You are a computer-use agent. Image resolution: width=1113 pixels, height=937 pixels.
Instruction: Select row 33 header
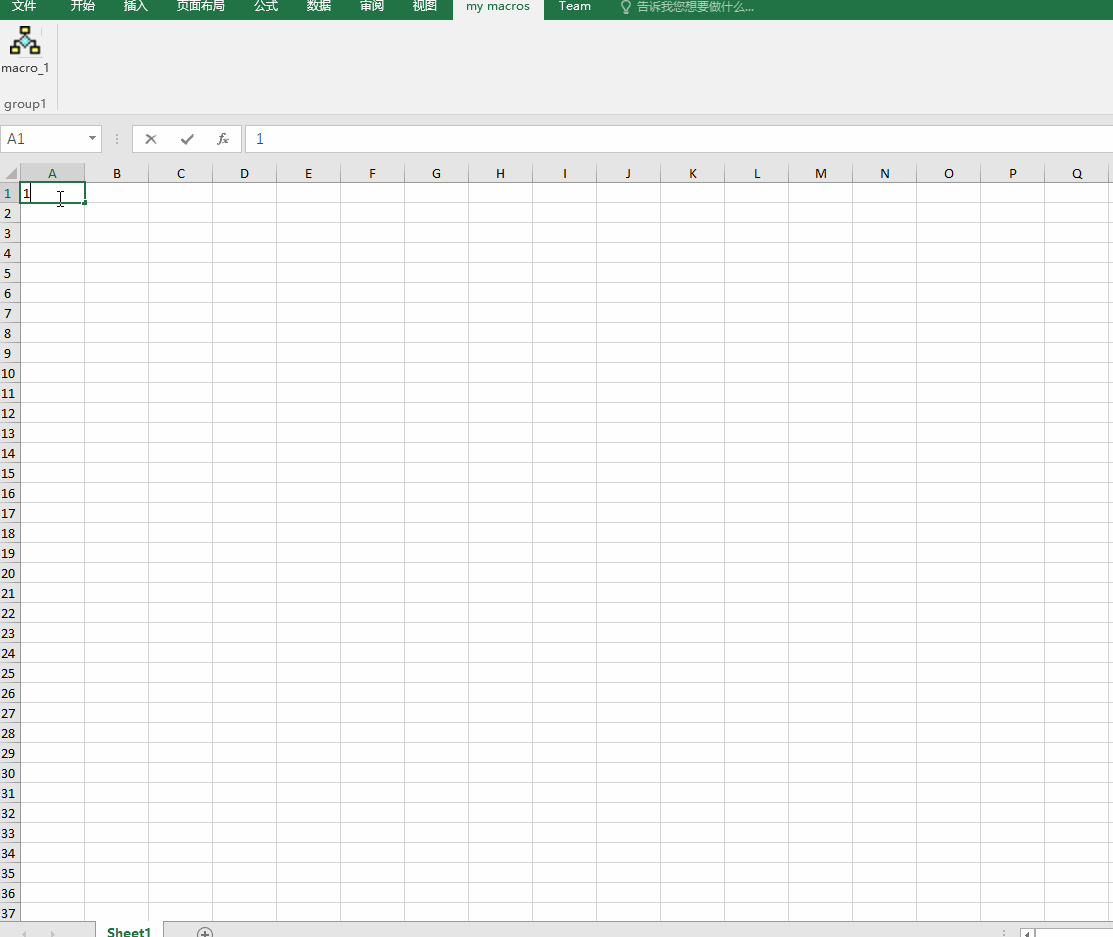pos(9,833)
